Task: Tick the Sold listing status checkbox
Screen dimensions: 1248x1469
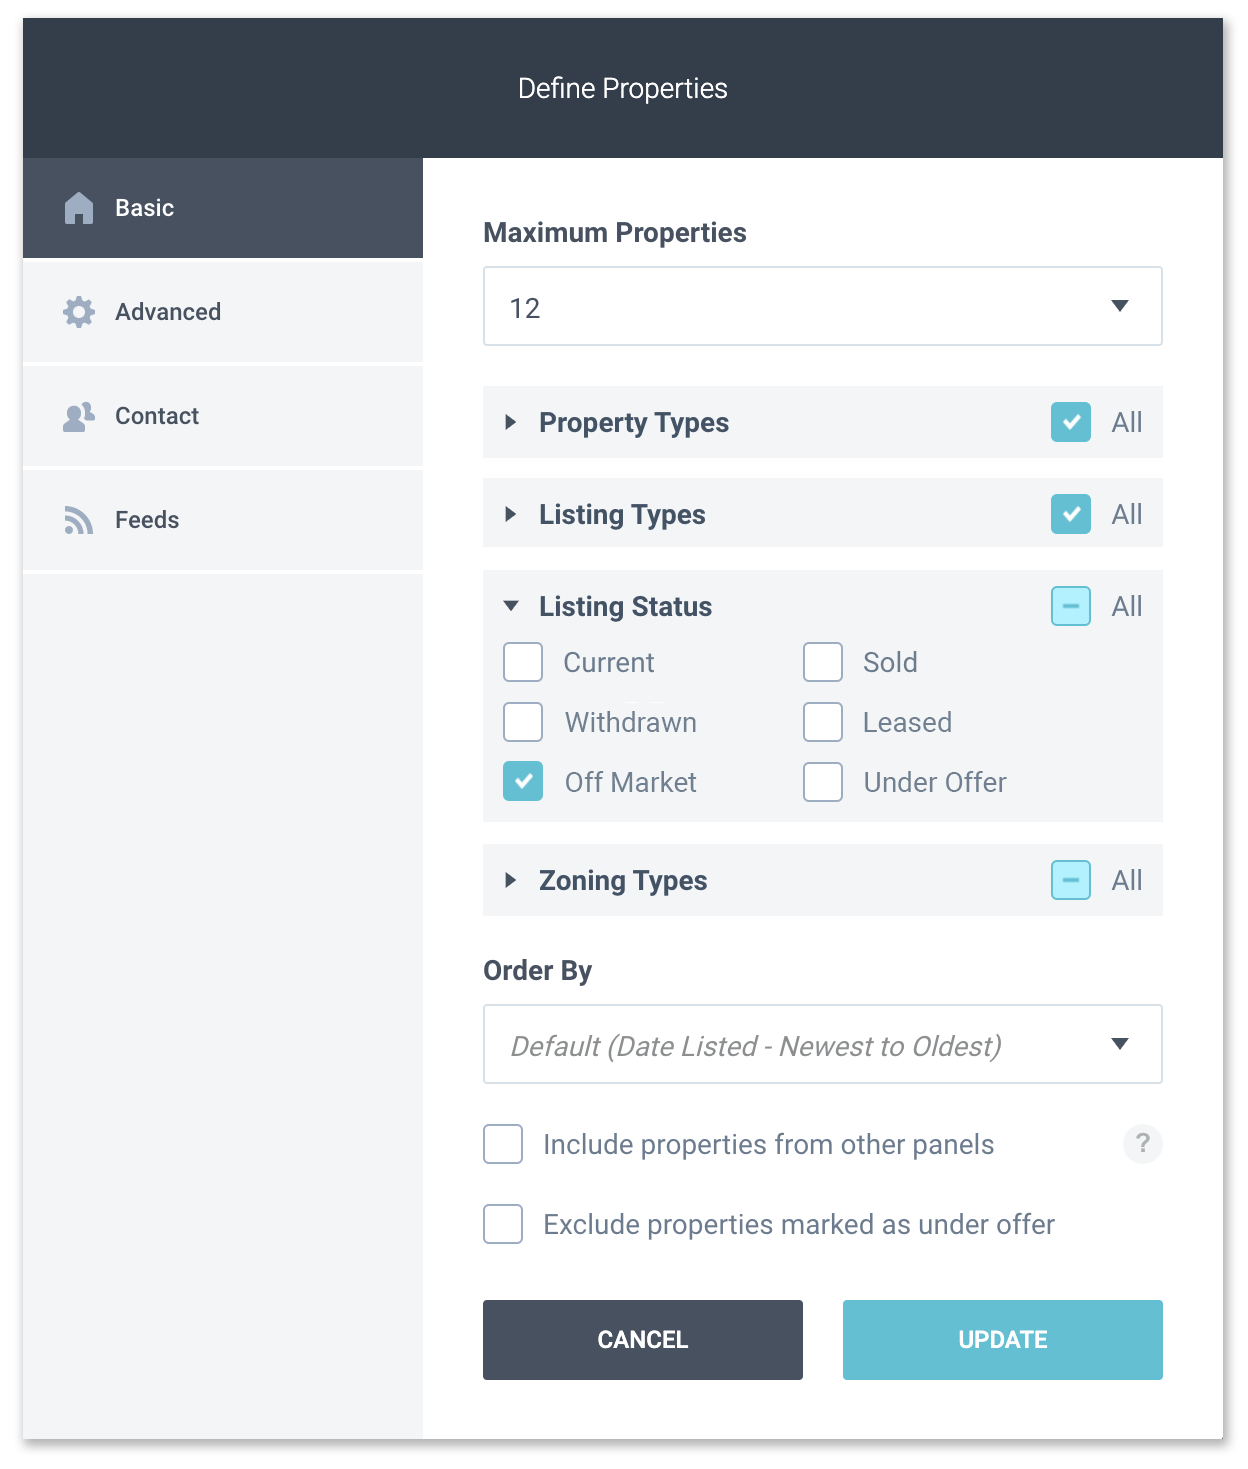Action: click(823, 662)
